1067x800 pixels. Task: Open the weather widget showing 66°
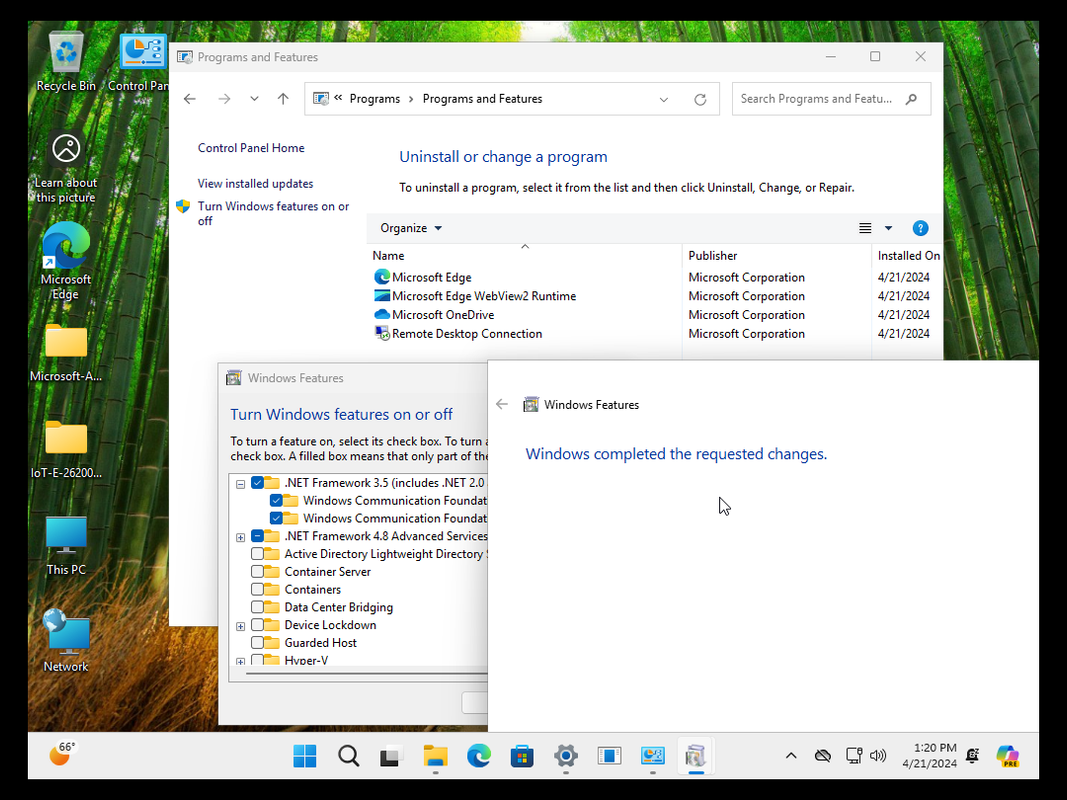[62, 754]
